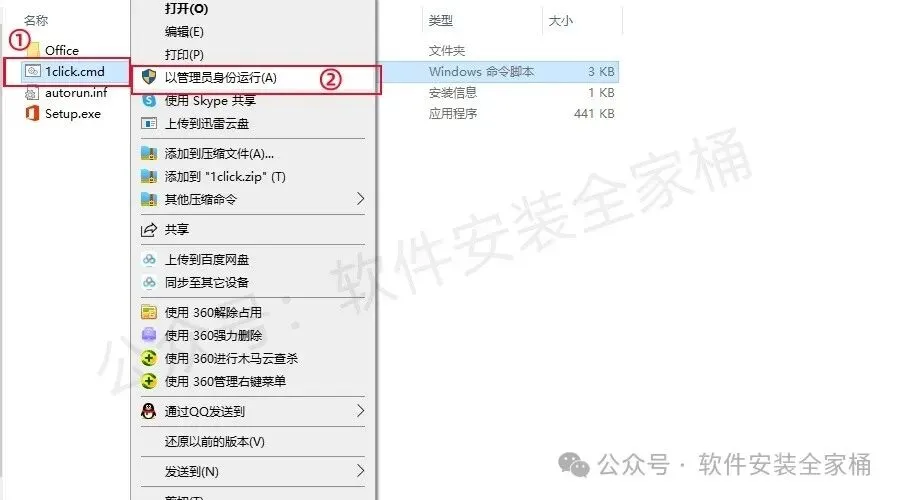Click the shield icon for run as administrator
900x500 pixels.
[x=149, y=77]
